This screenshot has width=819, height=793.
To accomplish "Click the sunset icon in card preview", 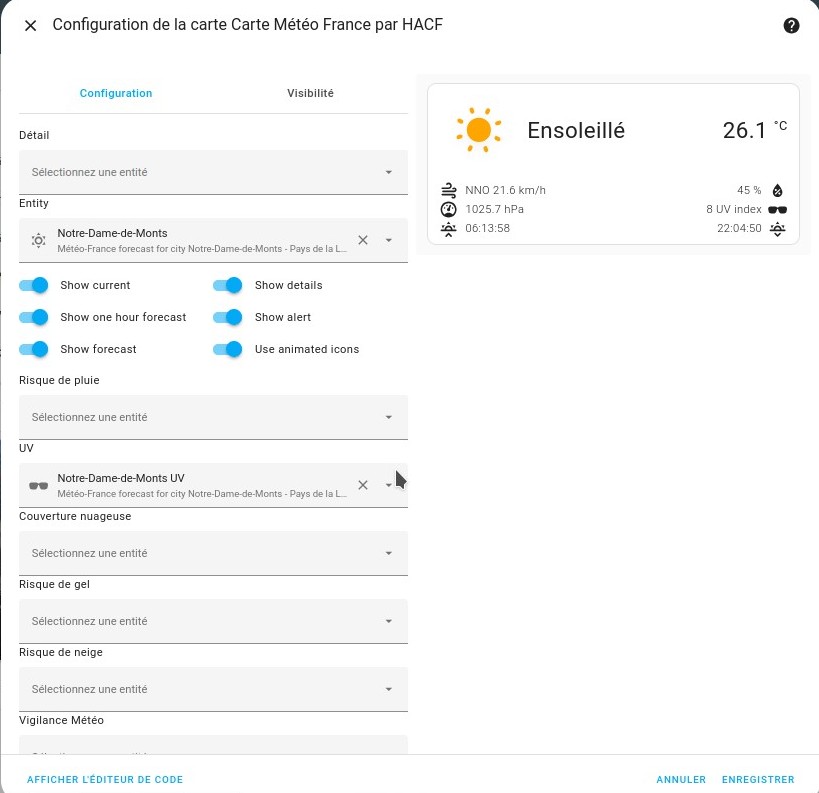I will click(777, 229).
